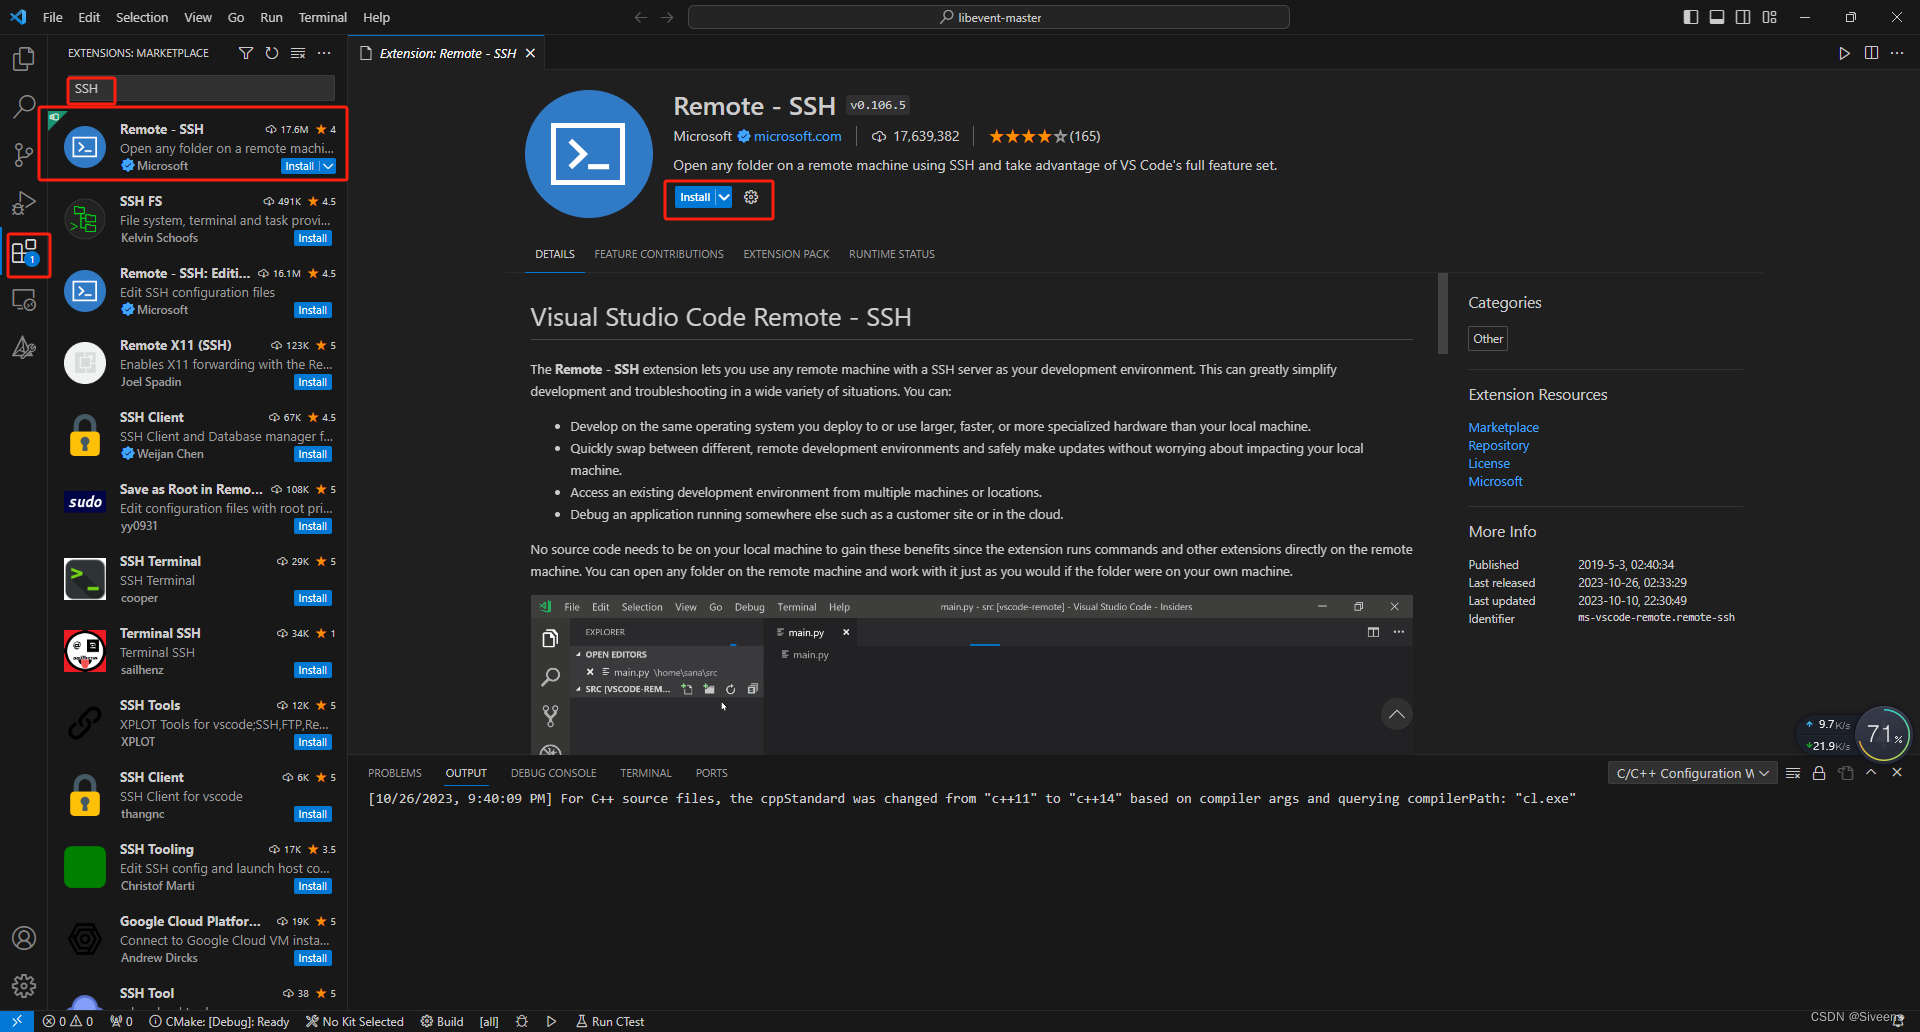Image resolution: width=1920 pixels, height=1032 pixels.
Task: Install the Remote - SSH extension
Action: coord(695,197)
